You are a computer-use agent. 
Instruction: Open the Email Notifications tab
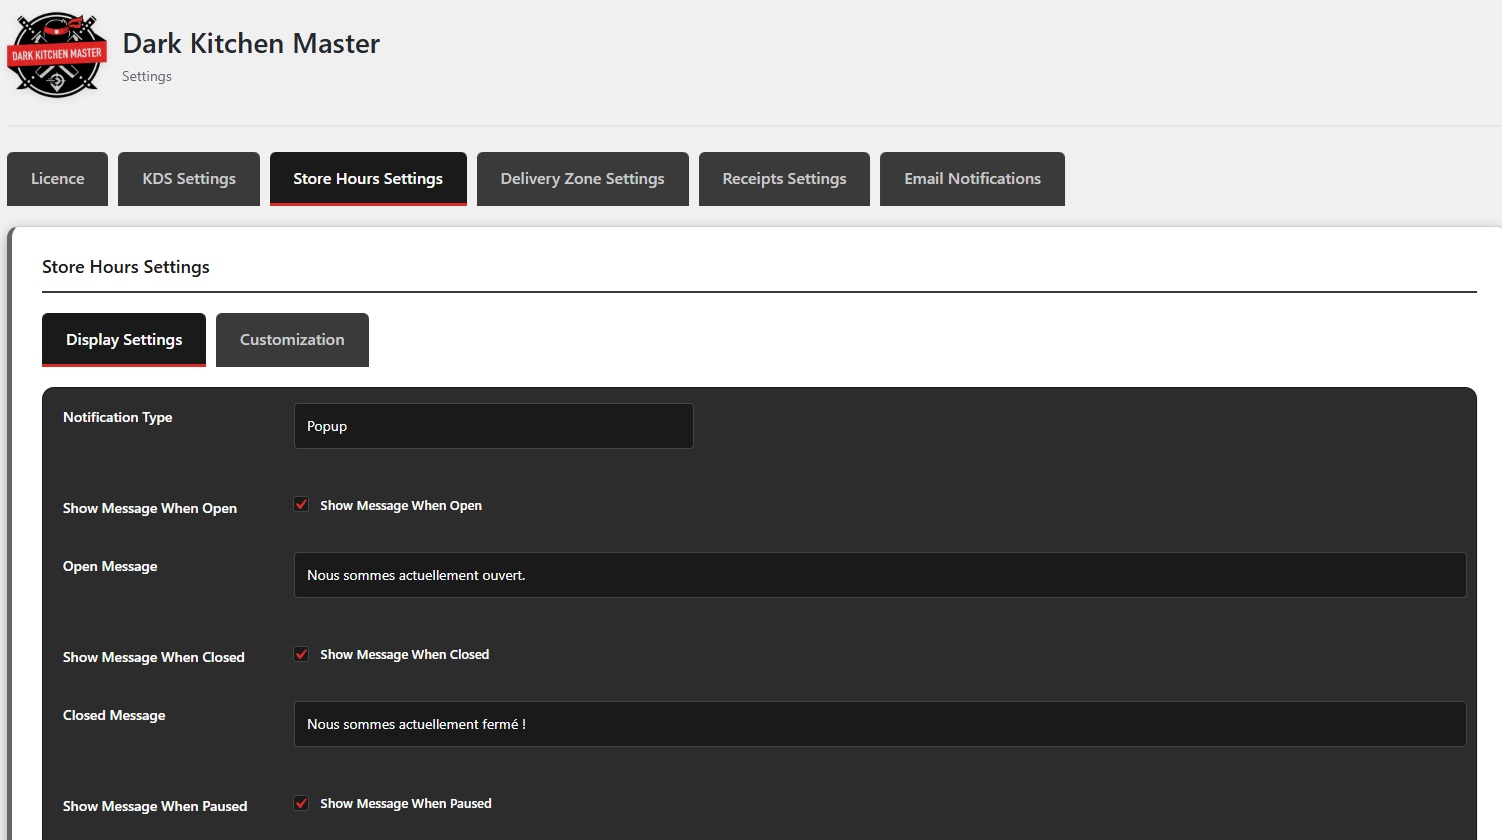click(972, 179)
